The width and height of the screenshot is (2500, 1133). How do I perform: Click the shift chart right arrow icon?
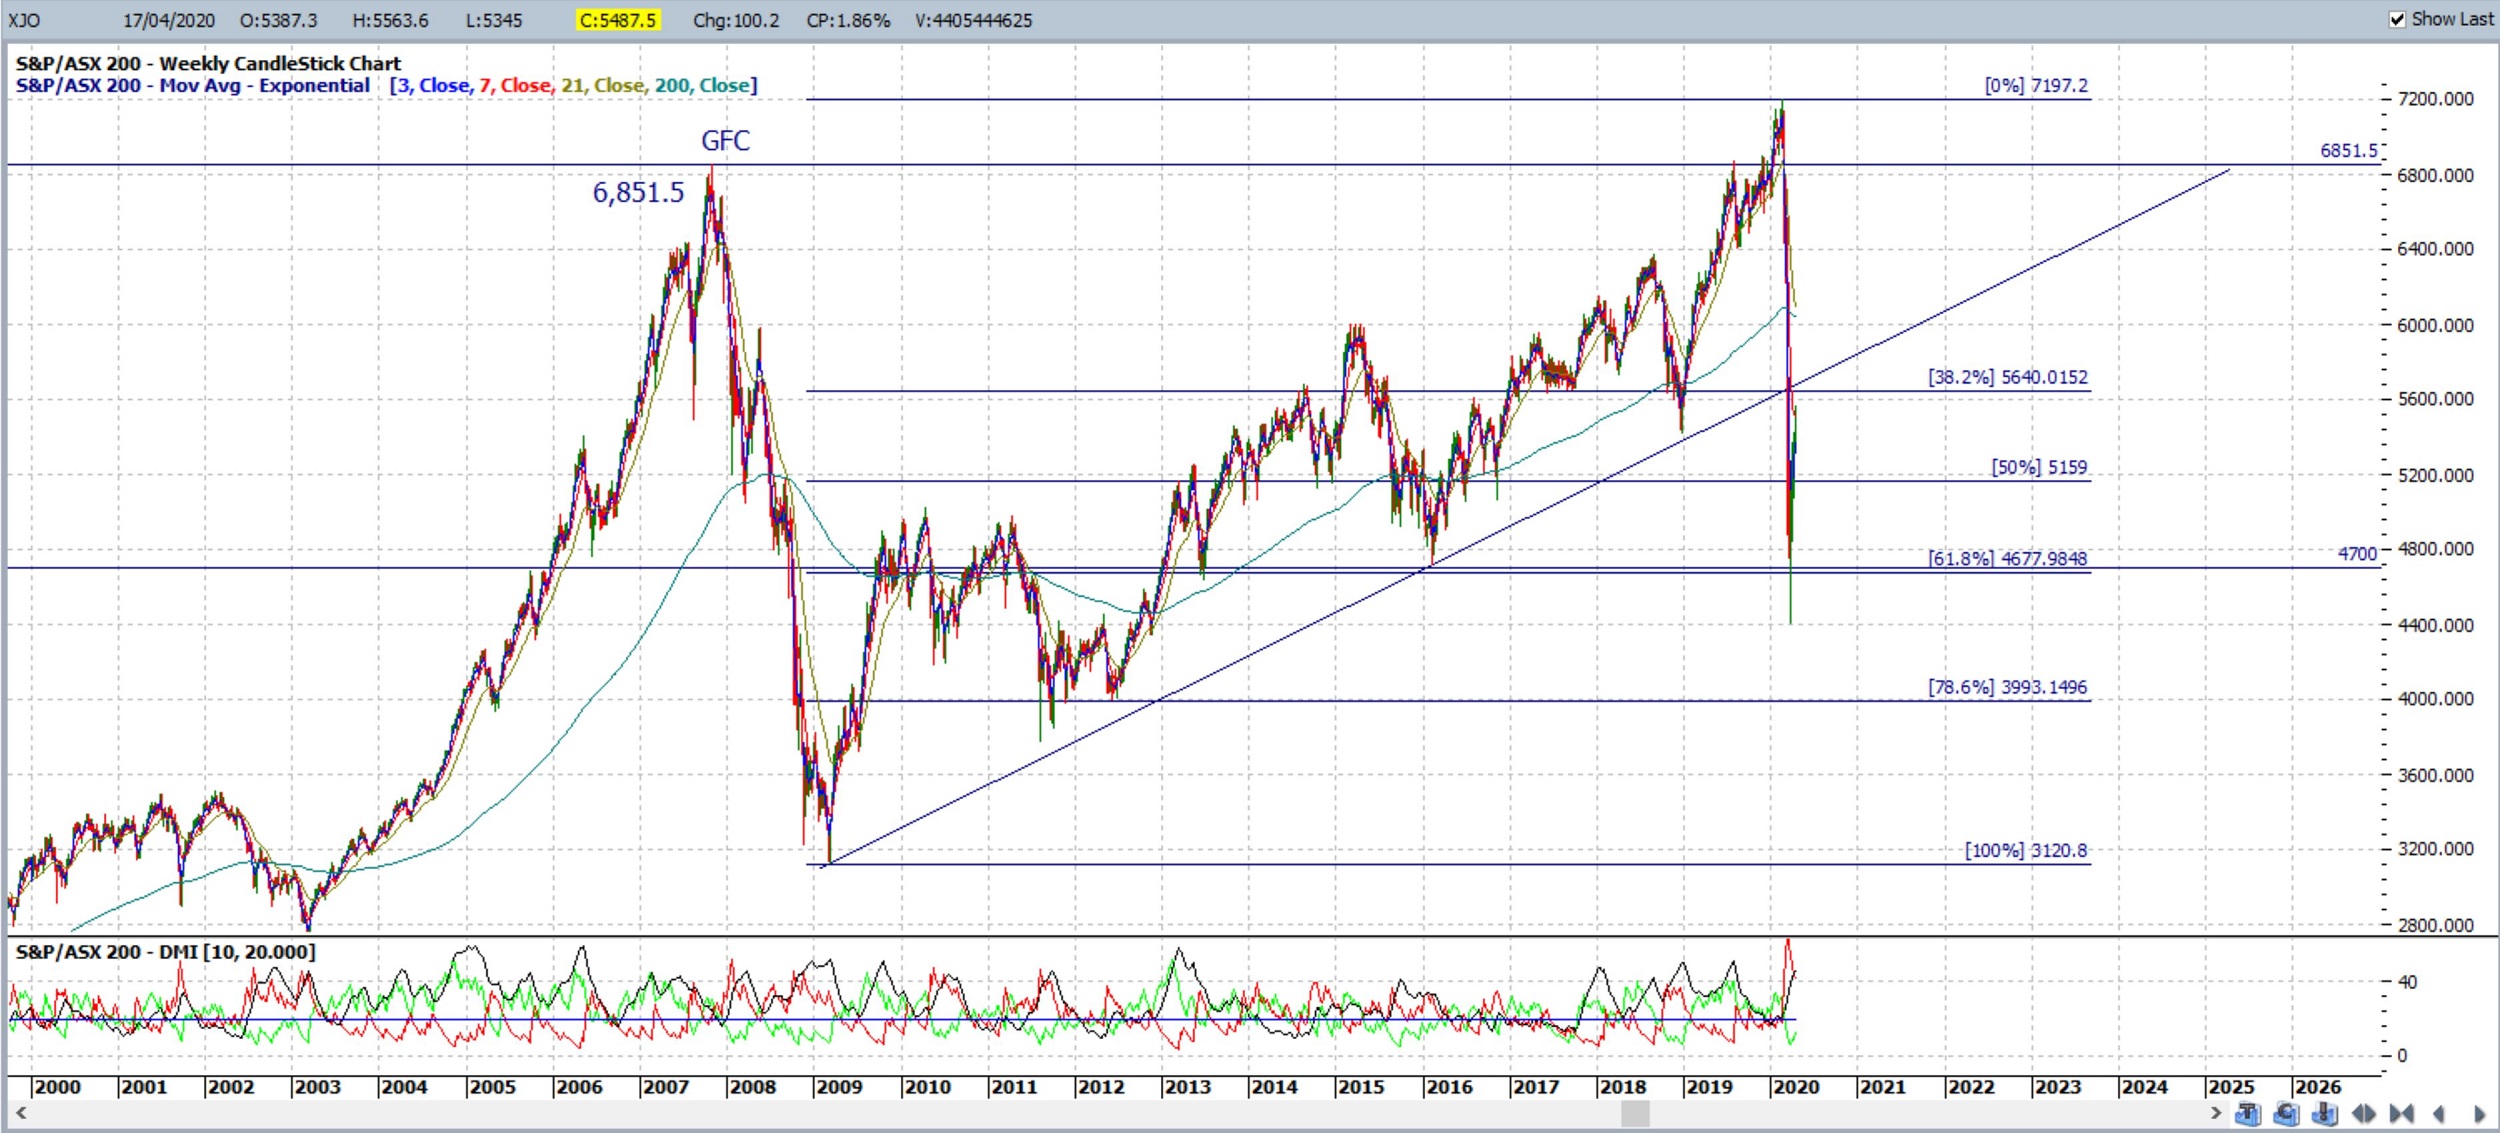(x=2478, y=1113)
